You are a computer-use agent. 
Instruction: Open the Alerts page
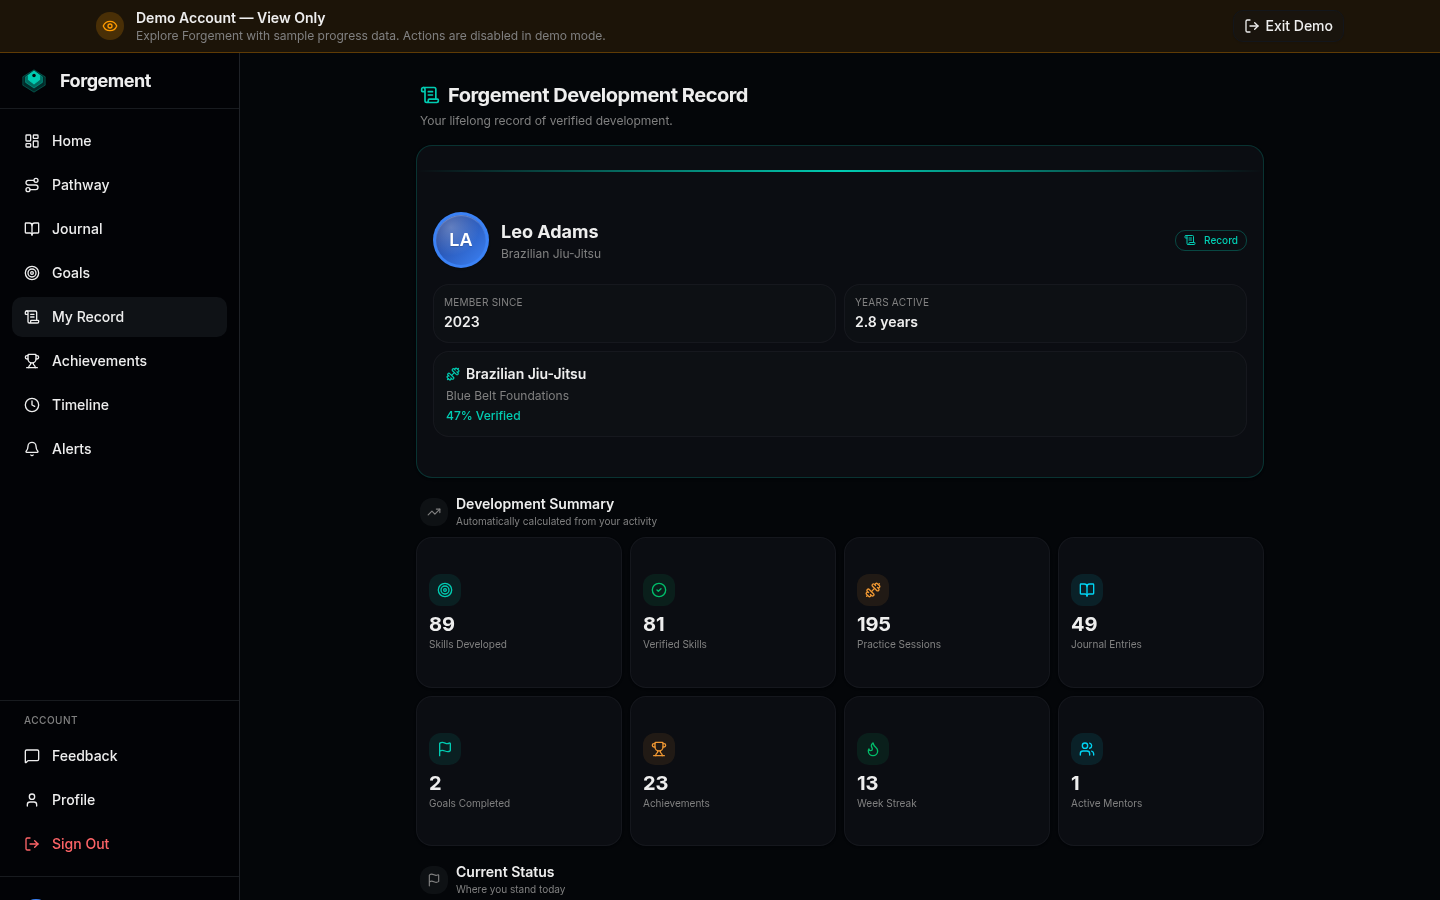click(x=119, y=449)
